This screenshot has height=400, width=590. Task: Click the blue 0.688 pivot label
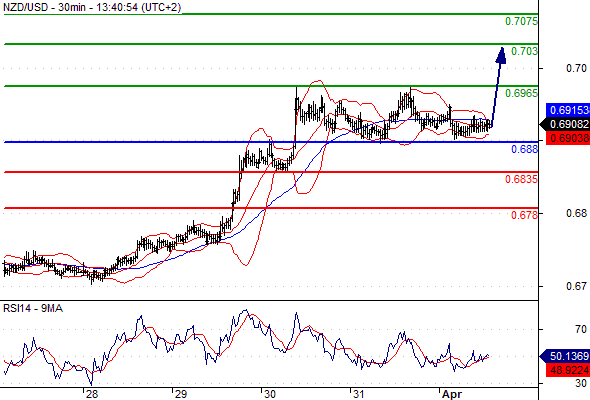524,149
